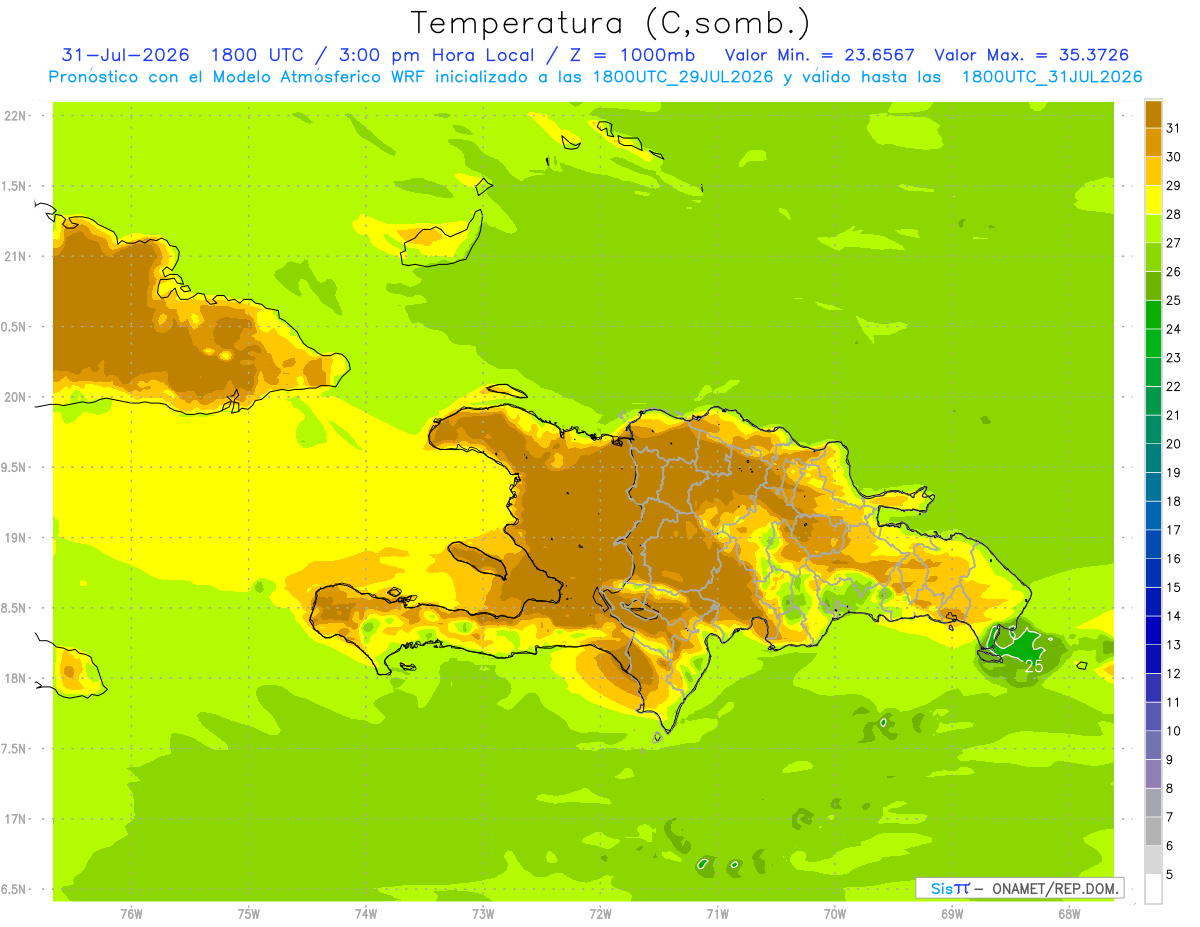Click the legend value label "8"
The image size is (1200, 927).
tap(1170, 788)
